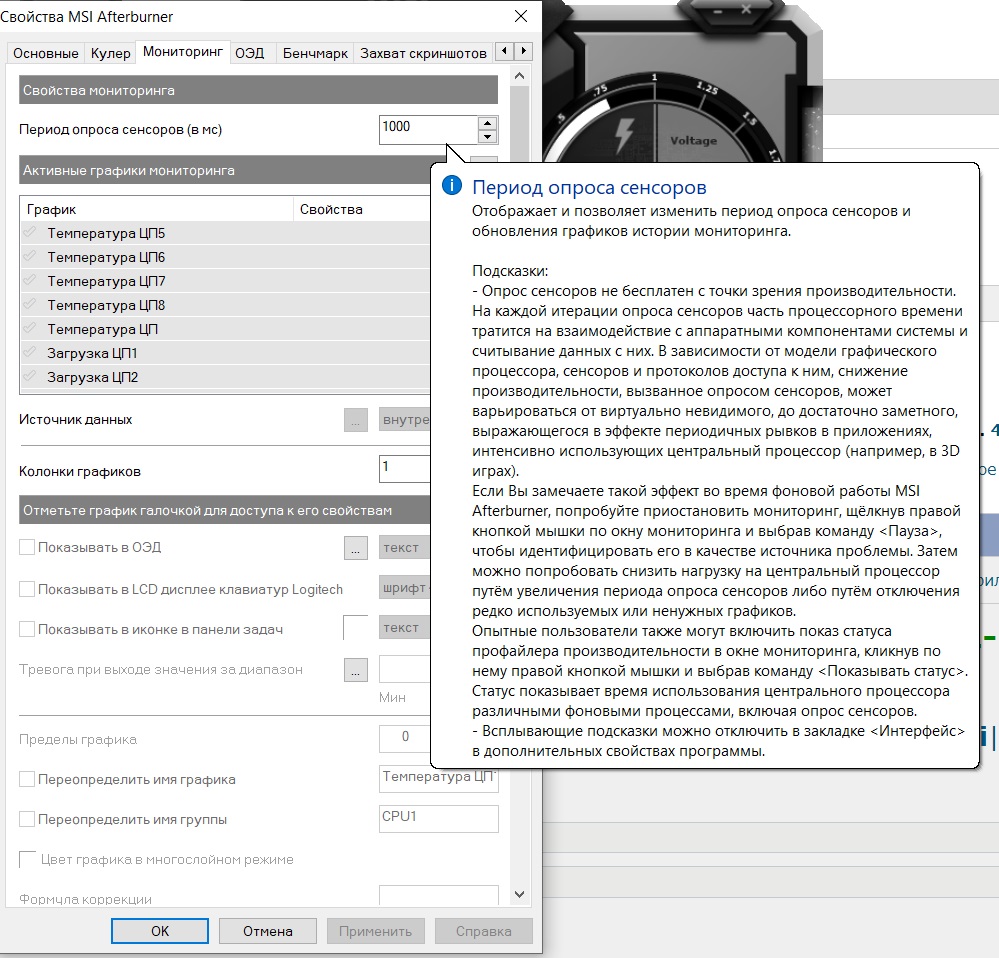
Task: Click the Применить button
Action: (375, 931)
